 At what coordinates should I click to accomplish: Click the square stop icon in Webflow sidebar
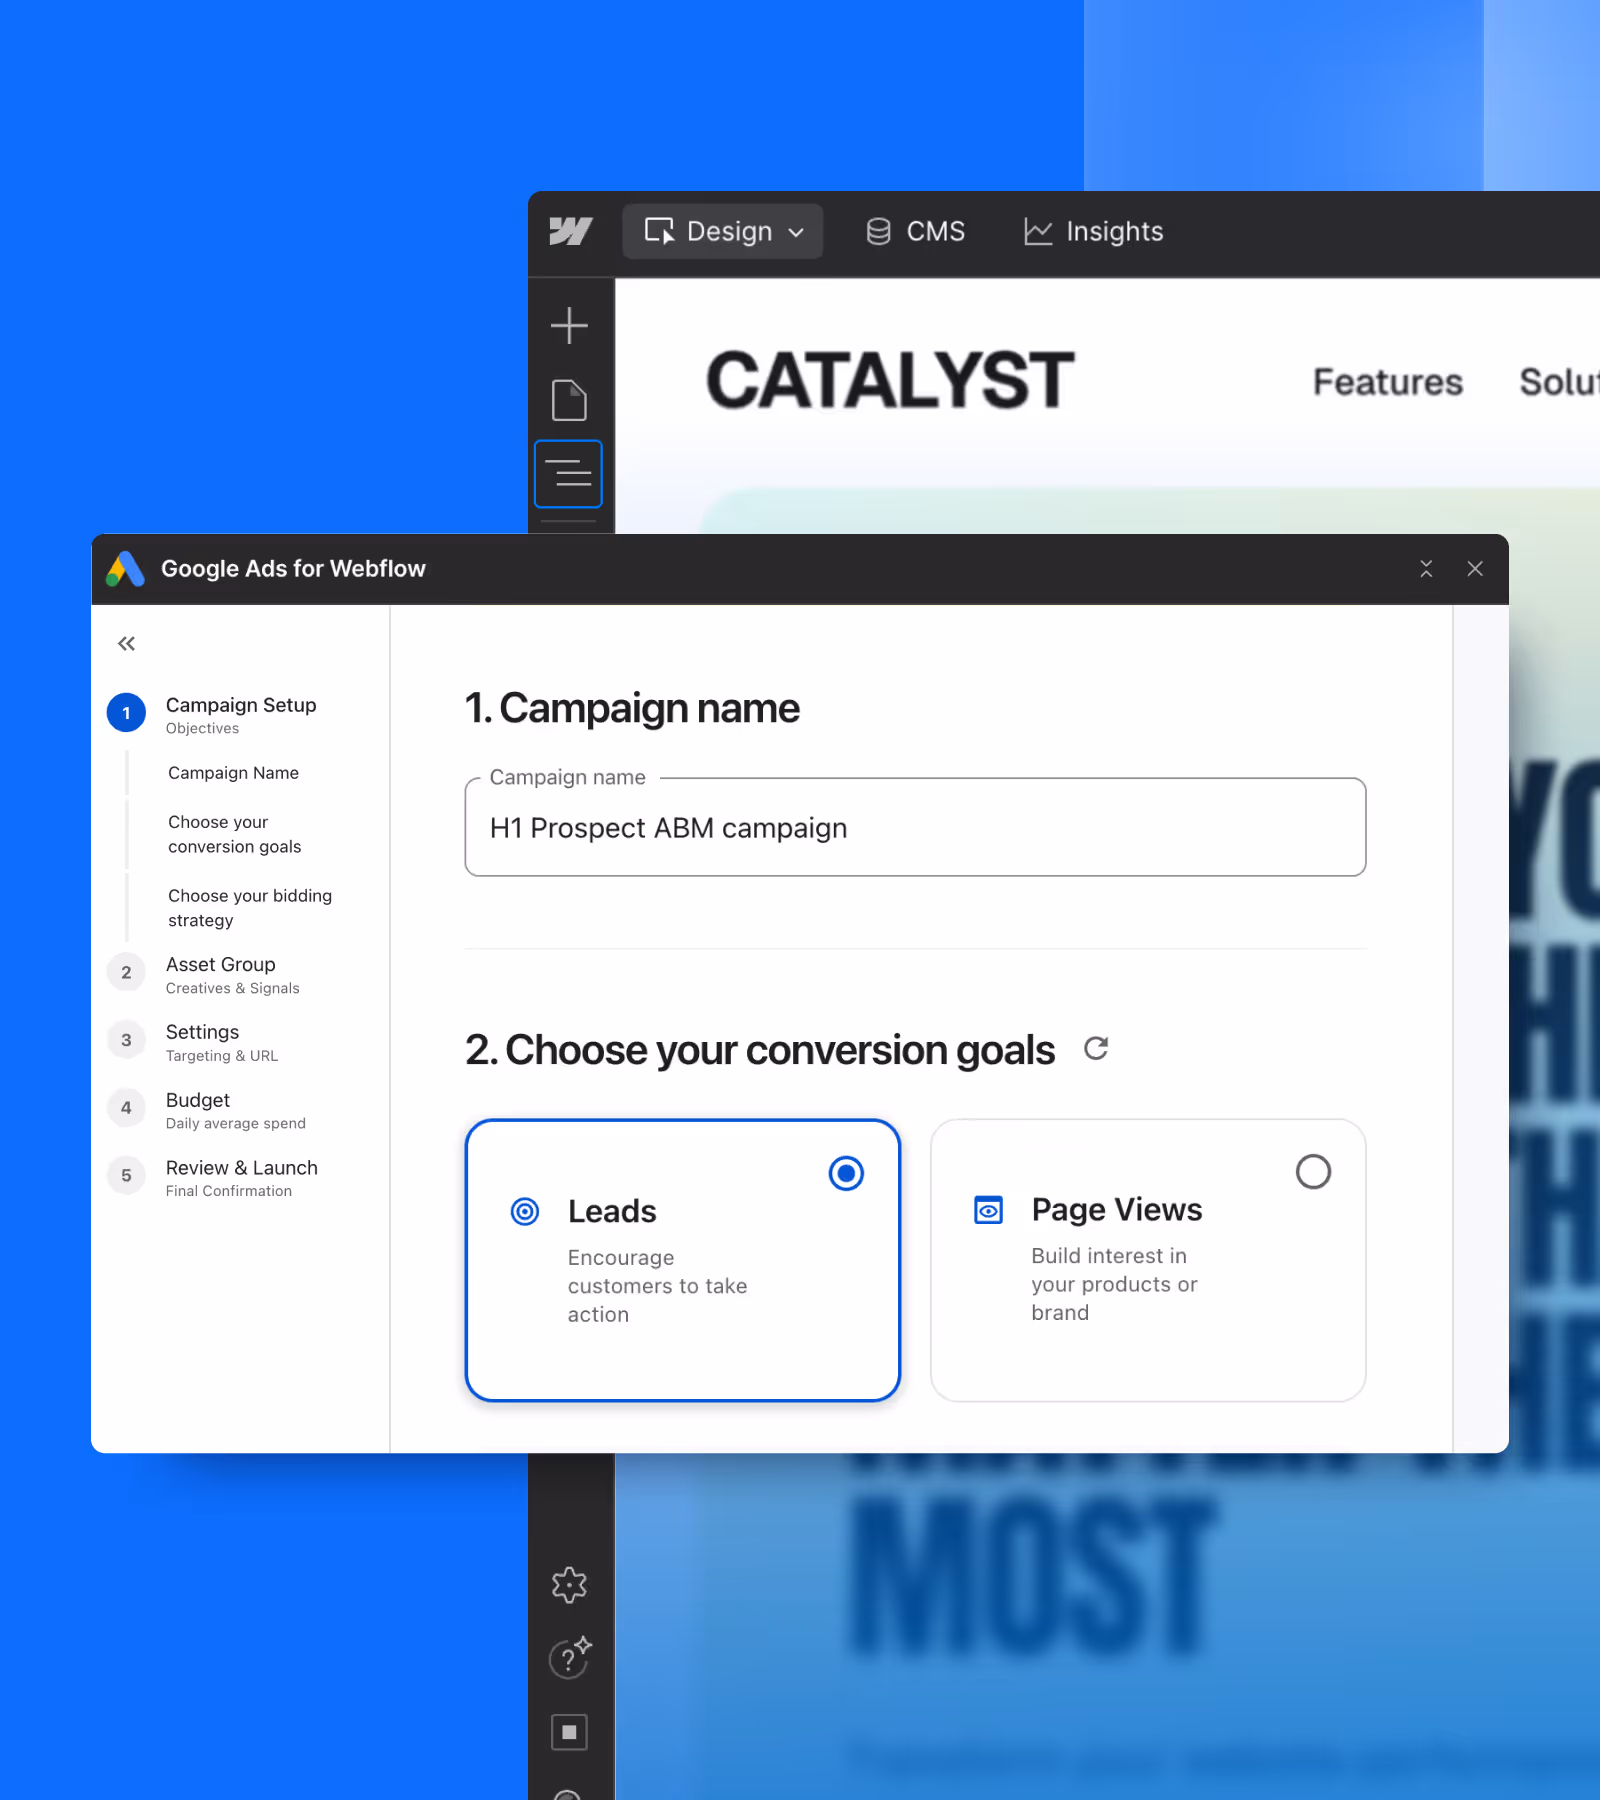tap(569, 1732)
